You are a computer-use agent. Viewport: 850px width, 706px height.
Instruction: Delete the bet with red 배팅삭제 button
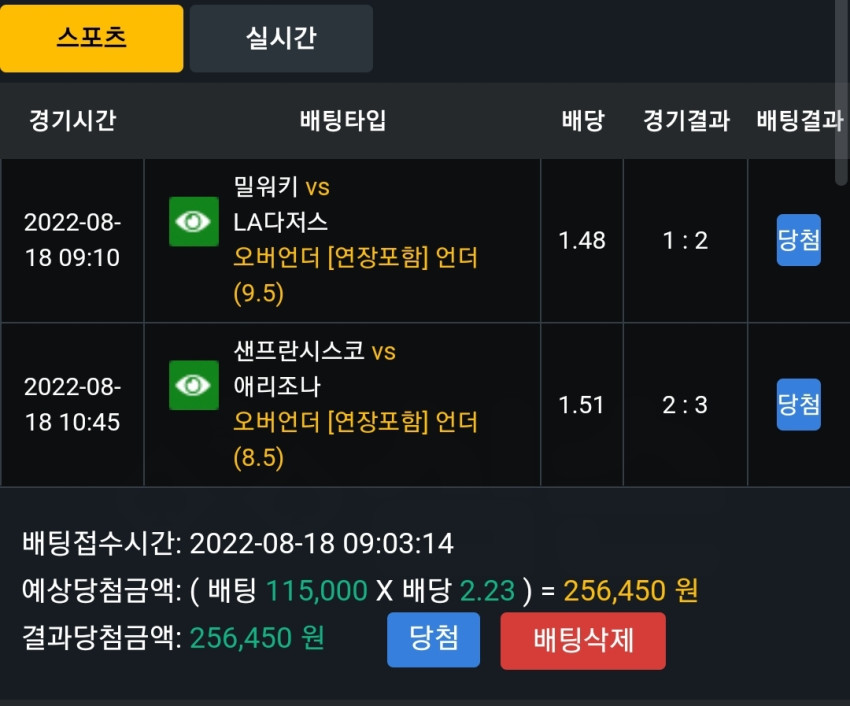tap(583, 640)
